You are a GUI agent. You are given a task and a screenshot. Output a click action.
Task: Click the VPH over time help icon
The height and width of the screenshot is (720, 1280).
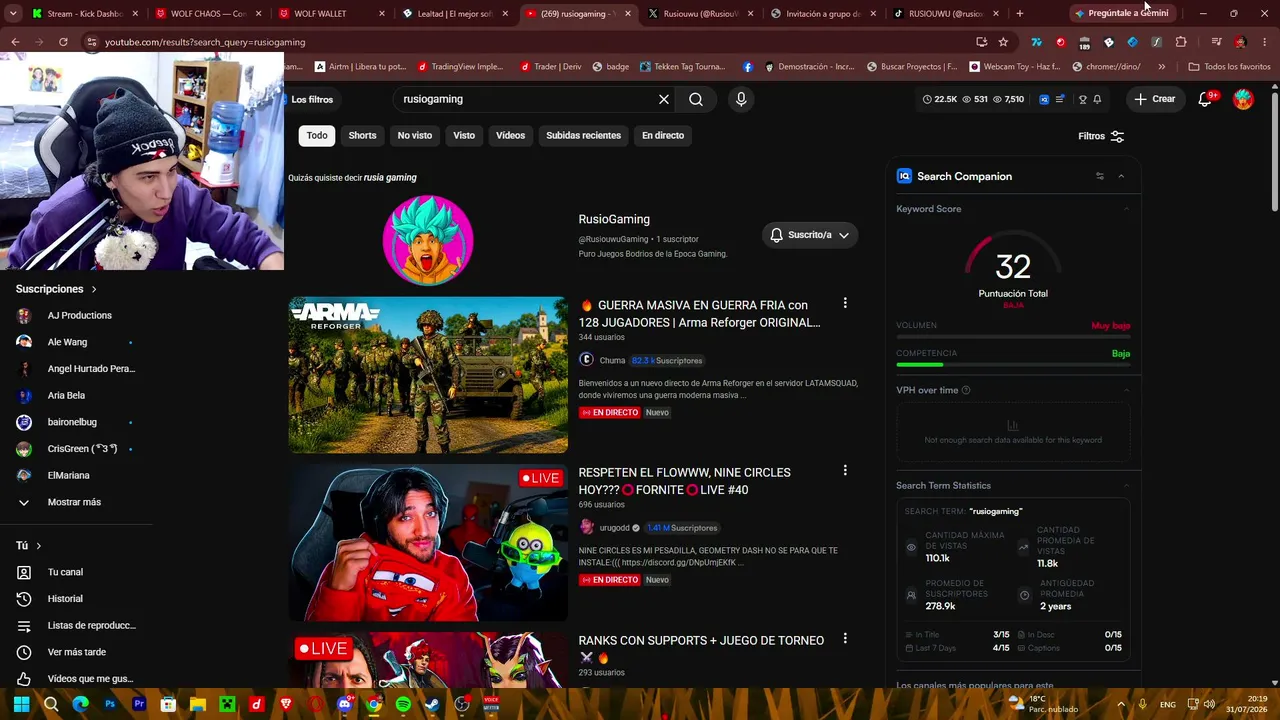coord(966,390)
